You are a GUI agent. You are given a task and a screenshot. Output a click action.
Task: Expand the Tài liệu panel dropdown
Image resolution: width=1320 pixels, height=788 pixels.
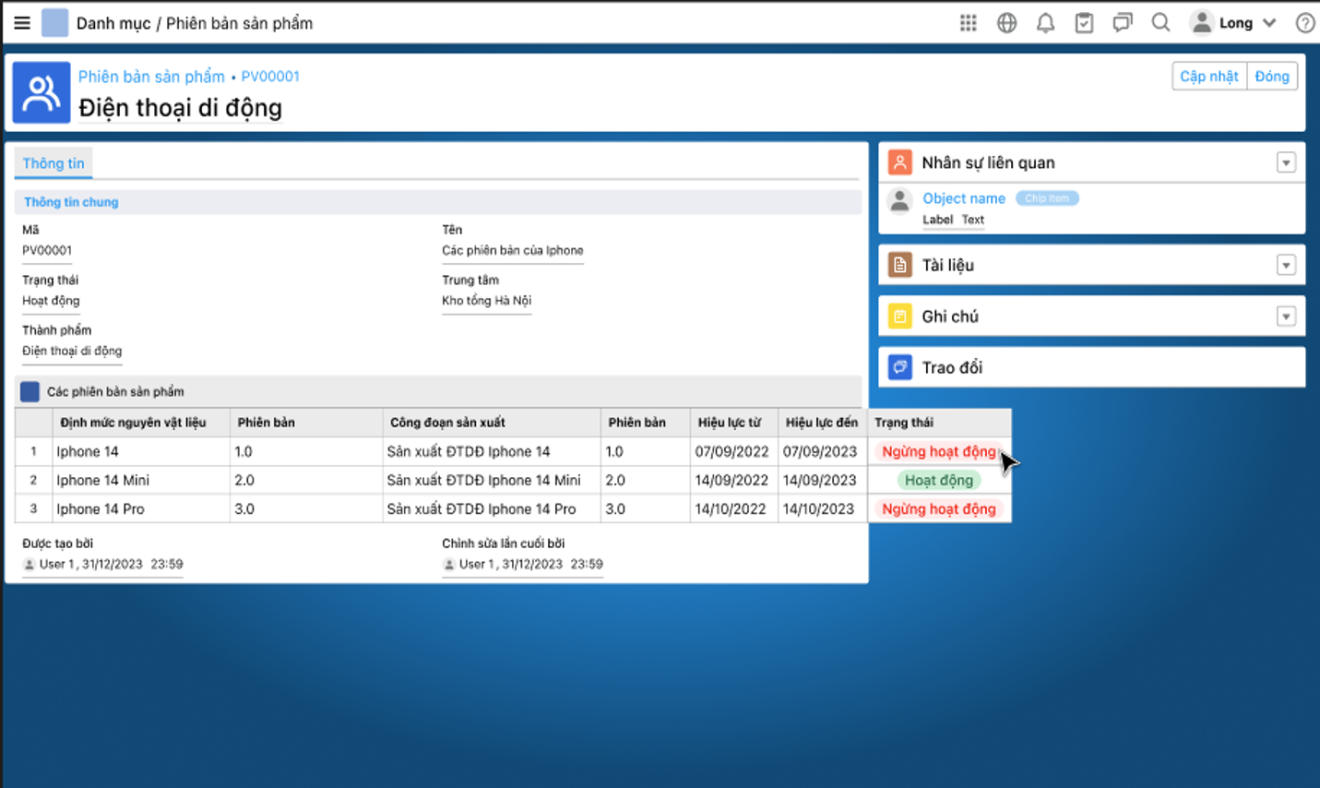[x=1286, y=265]
